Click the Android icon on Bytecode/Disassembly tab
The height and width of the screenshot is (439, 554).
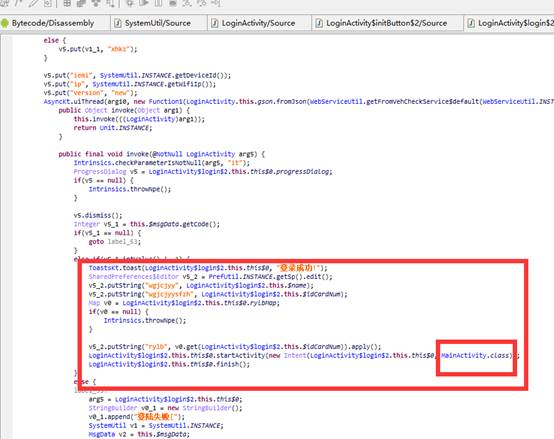point(5,23)
